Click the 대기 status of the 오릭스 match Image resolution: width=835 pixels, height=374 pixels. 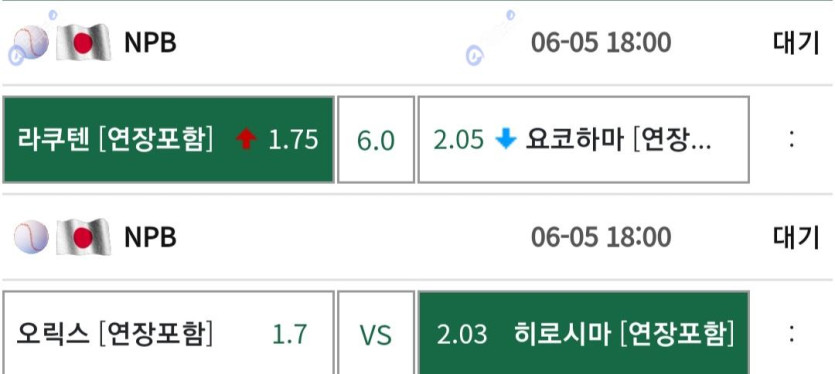click(796, 237)
